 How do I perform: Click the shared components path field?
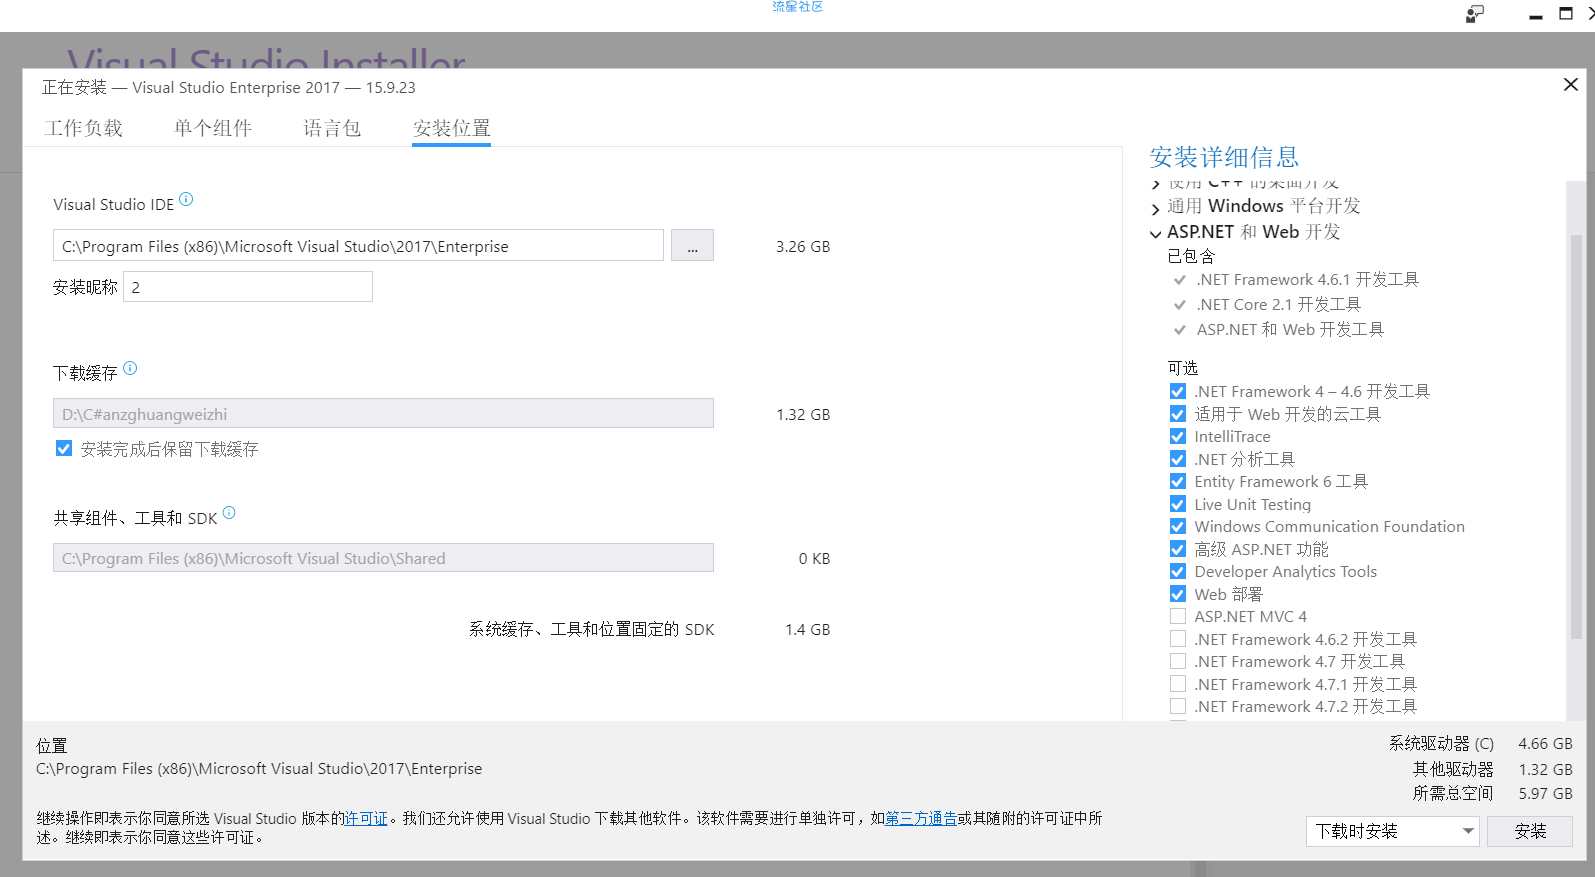click(x=383, y=558)
